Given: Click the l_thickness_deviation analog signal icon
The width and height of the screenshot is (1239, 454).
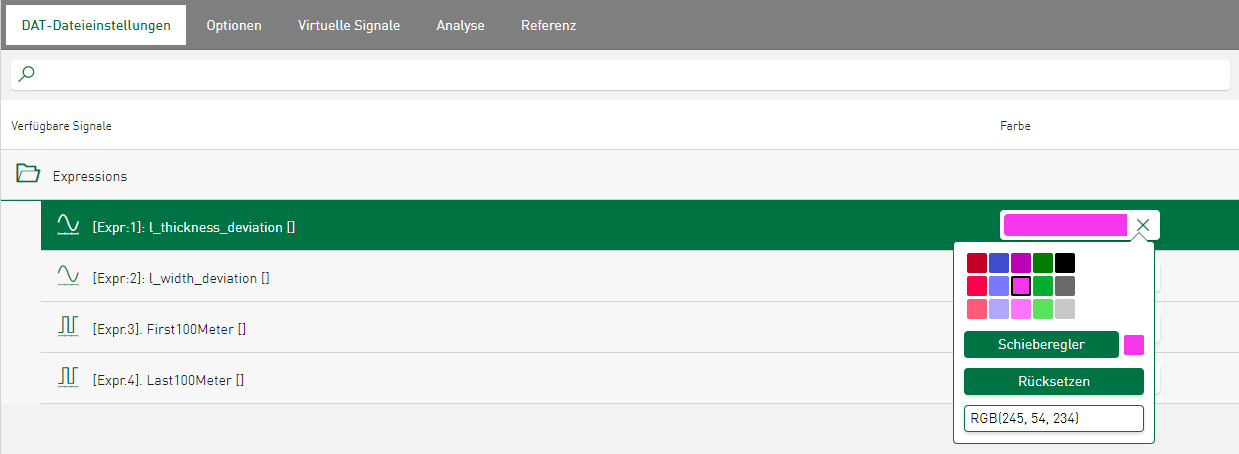Looking at the screenshot, I should (68, 226).
